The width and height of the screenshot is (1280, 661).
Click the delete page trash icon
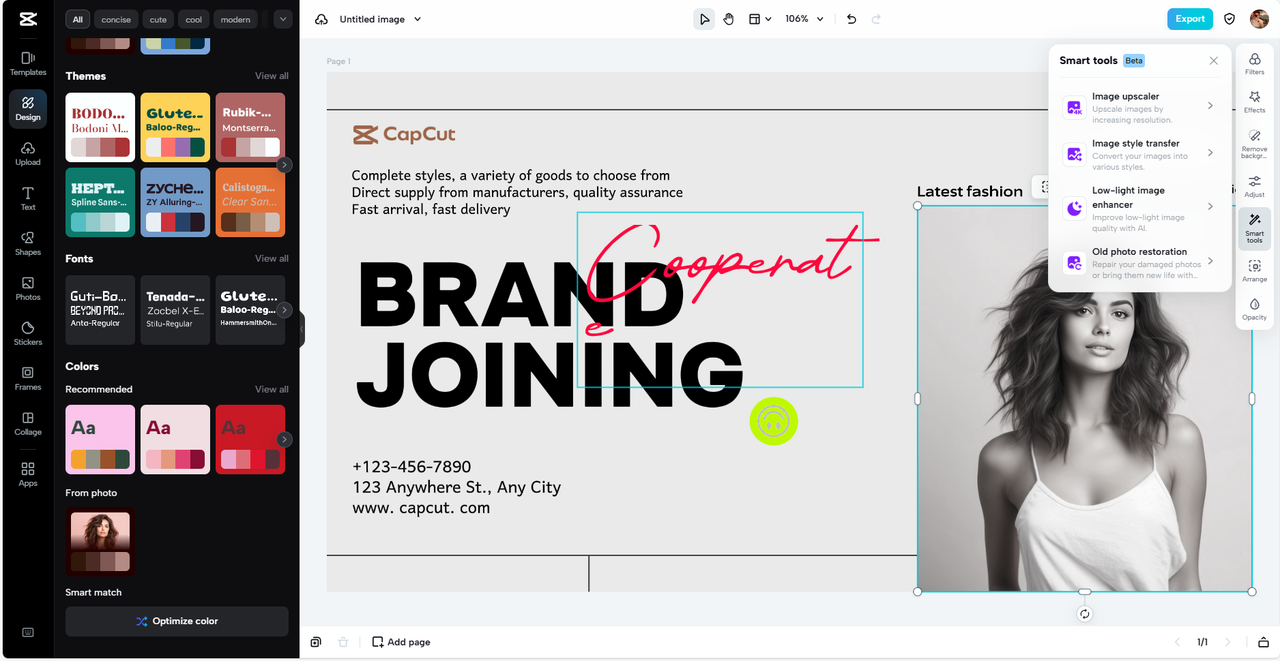pyautogui.click(x=343, y=642)
